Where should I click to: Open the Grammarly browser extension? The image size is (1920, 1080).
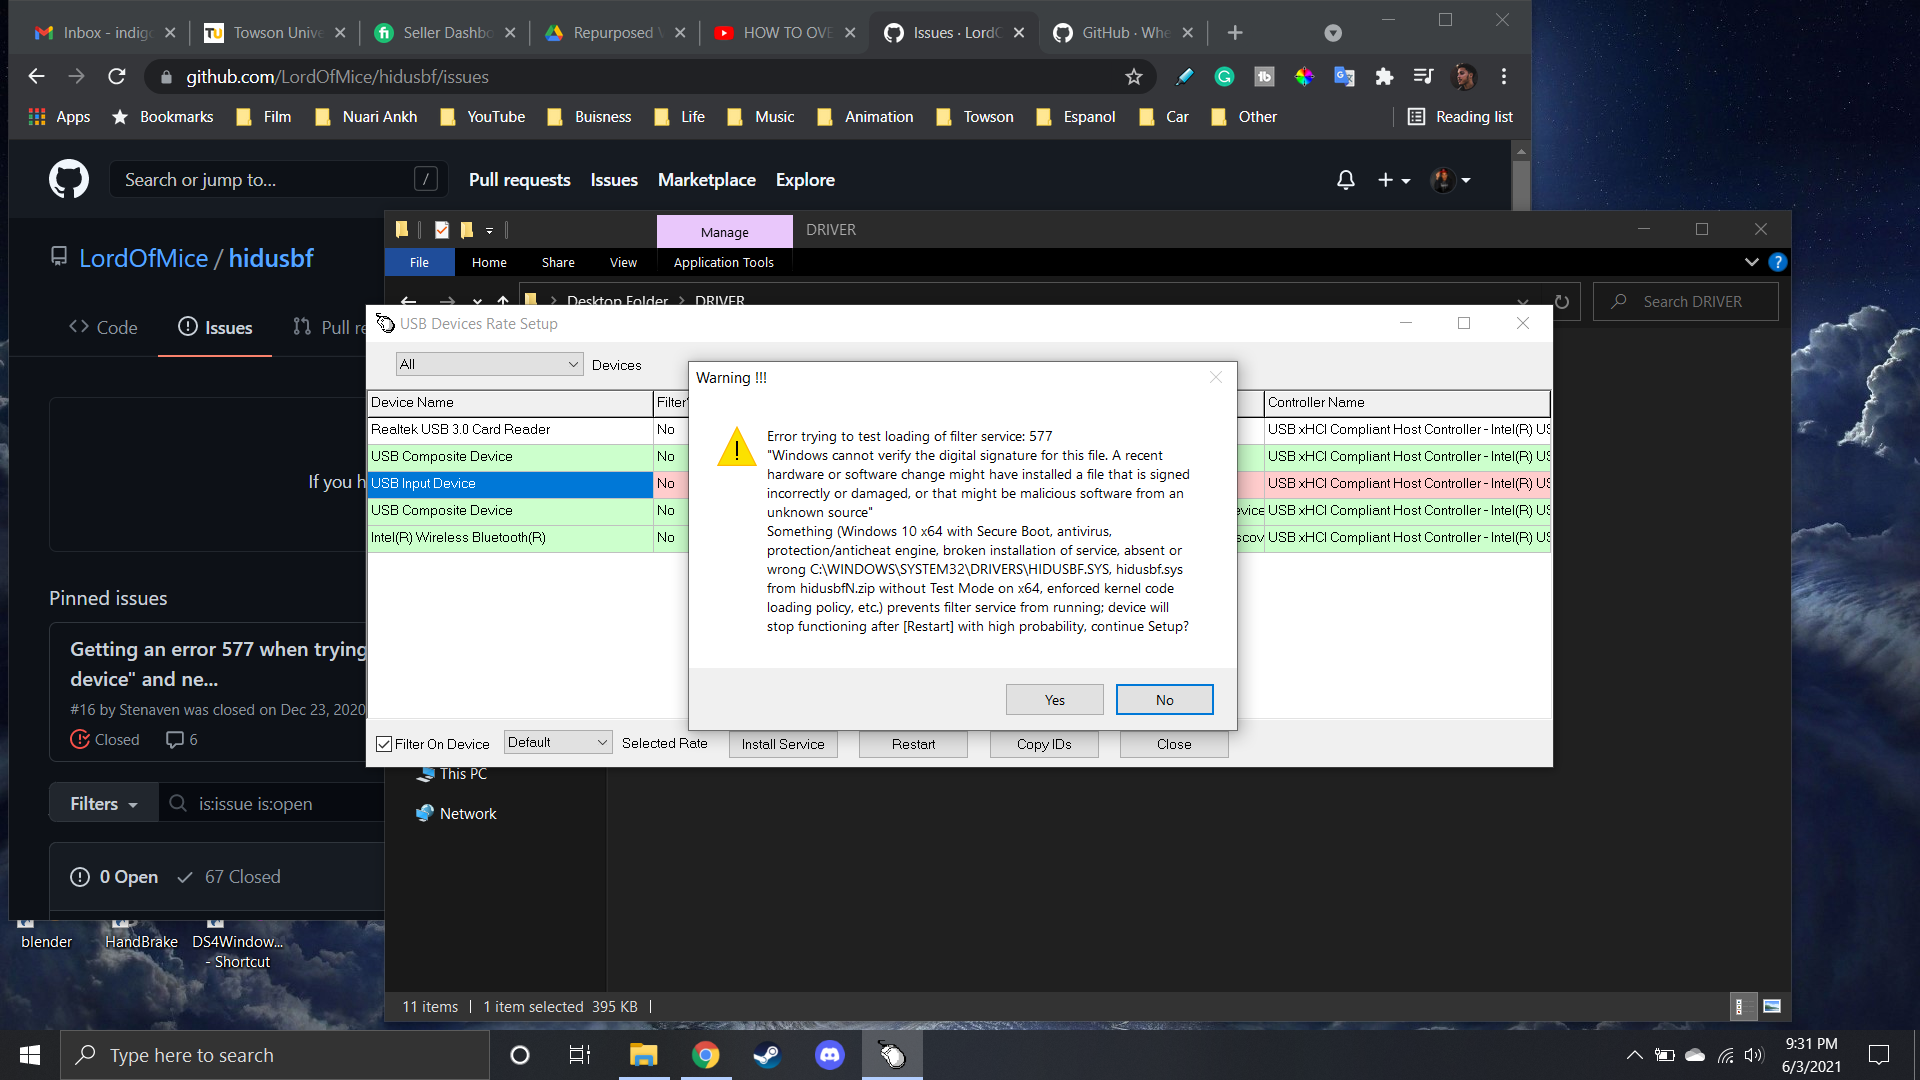point(1224,76)
